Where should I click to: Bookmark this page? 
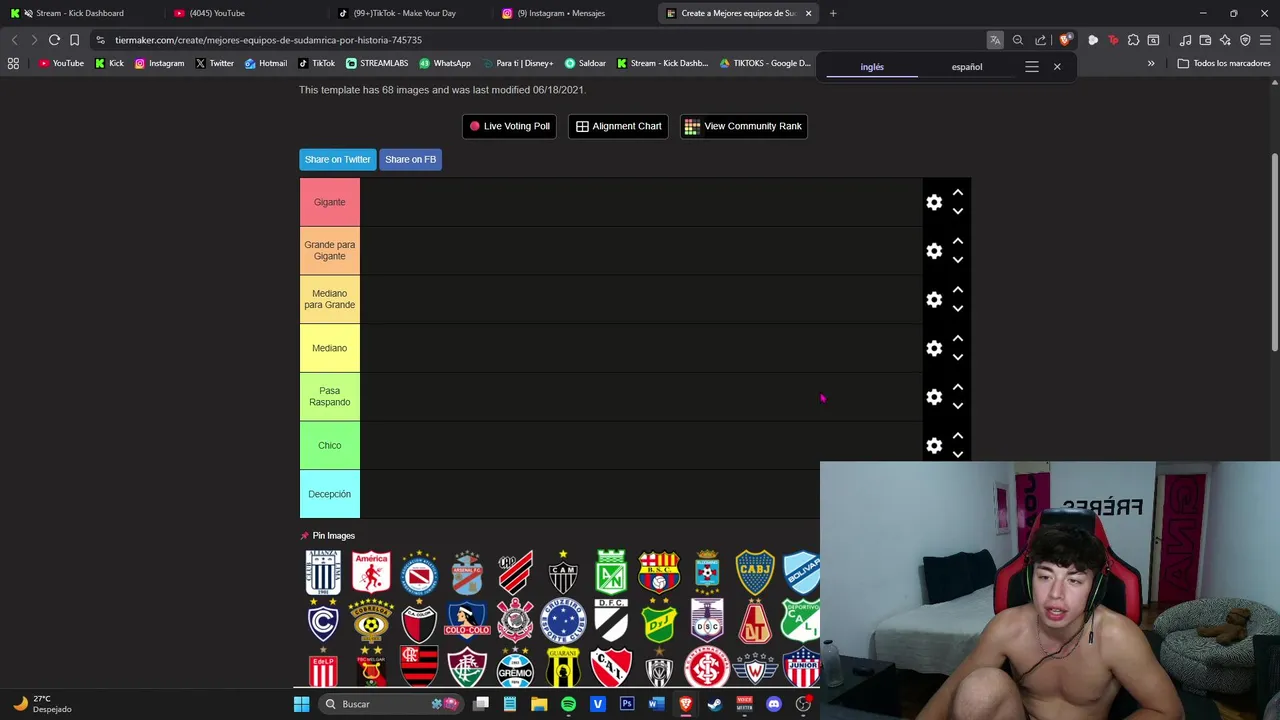[x=74, y=40]
